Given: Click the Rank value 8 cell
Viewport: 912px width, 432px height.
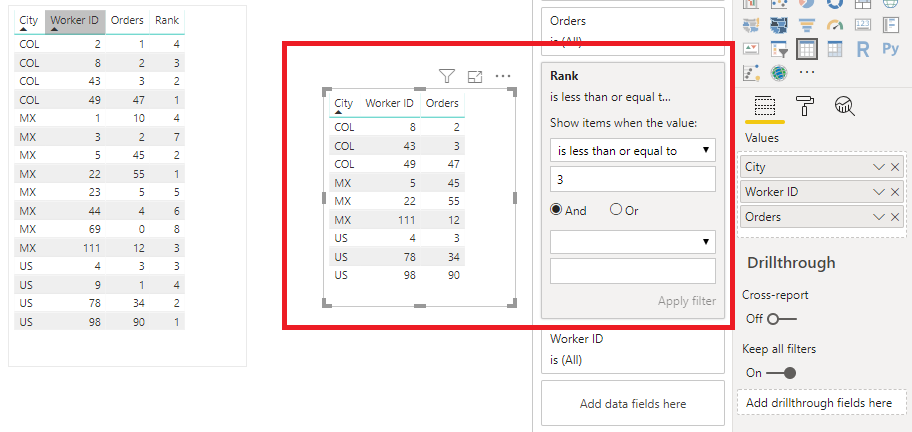Looking at the screenshot, I should point(167,230).
